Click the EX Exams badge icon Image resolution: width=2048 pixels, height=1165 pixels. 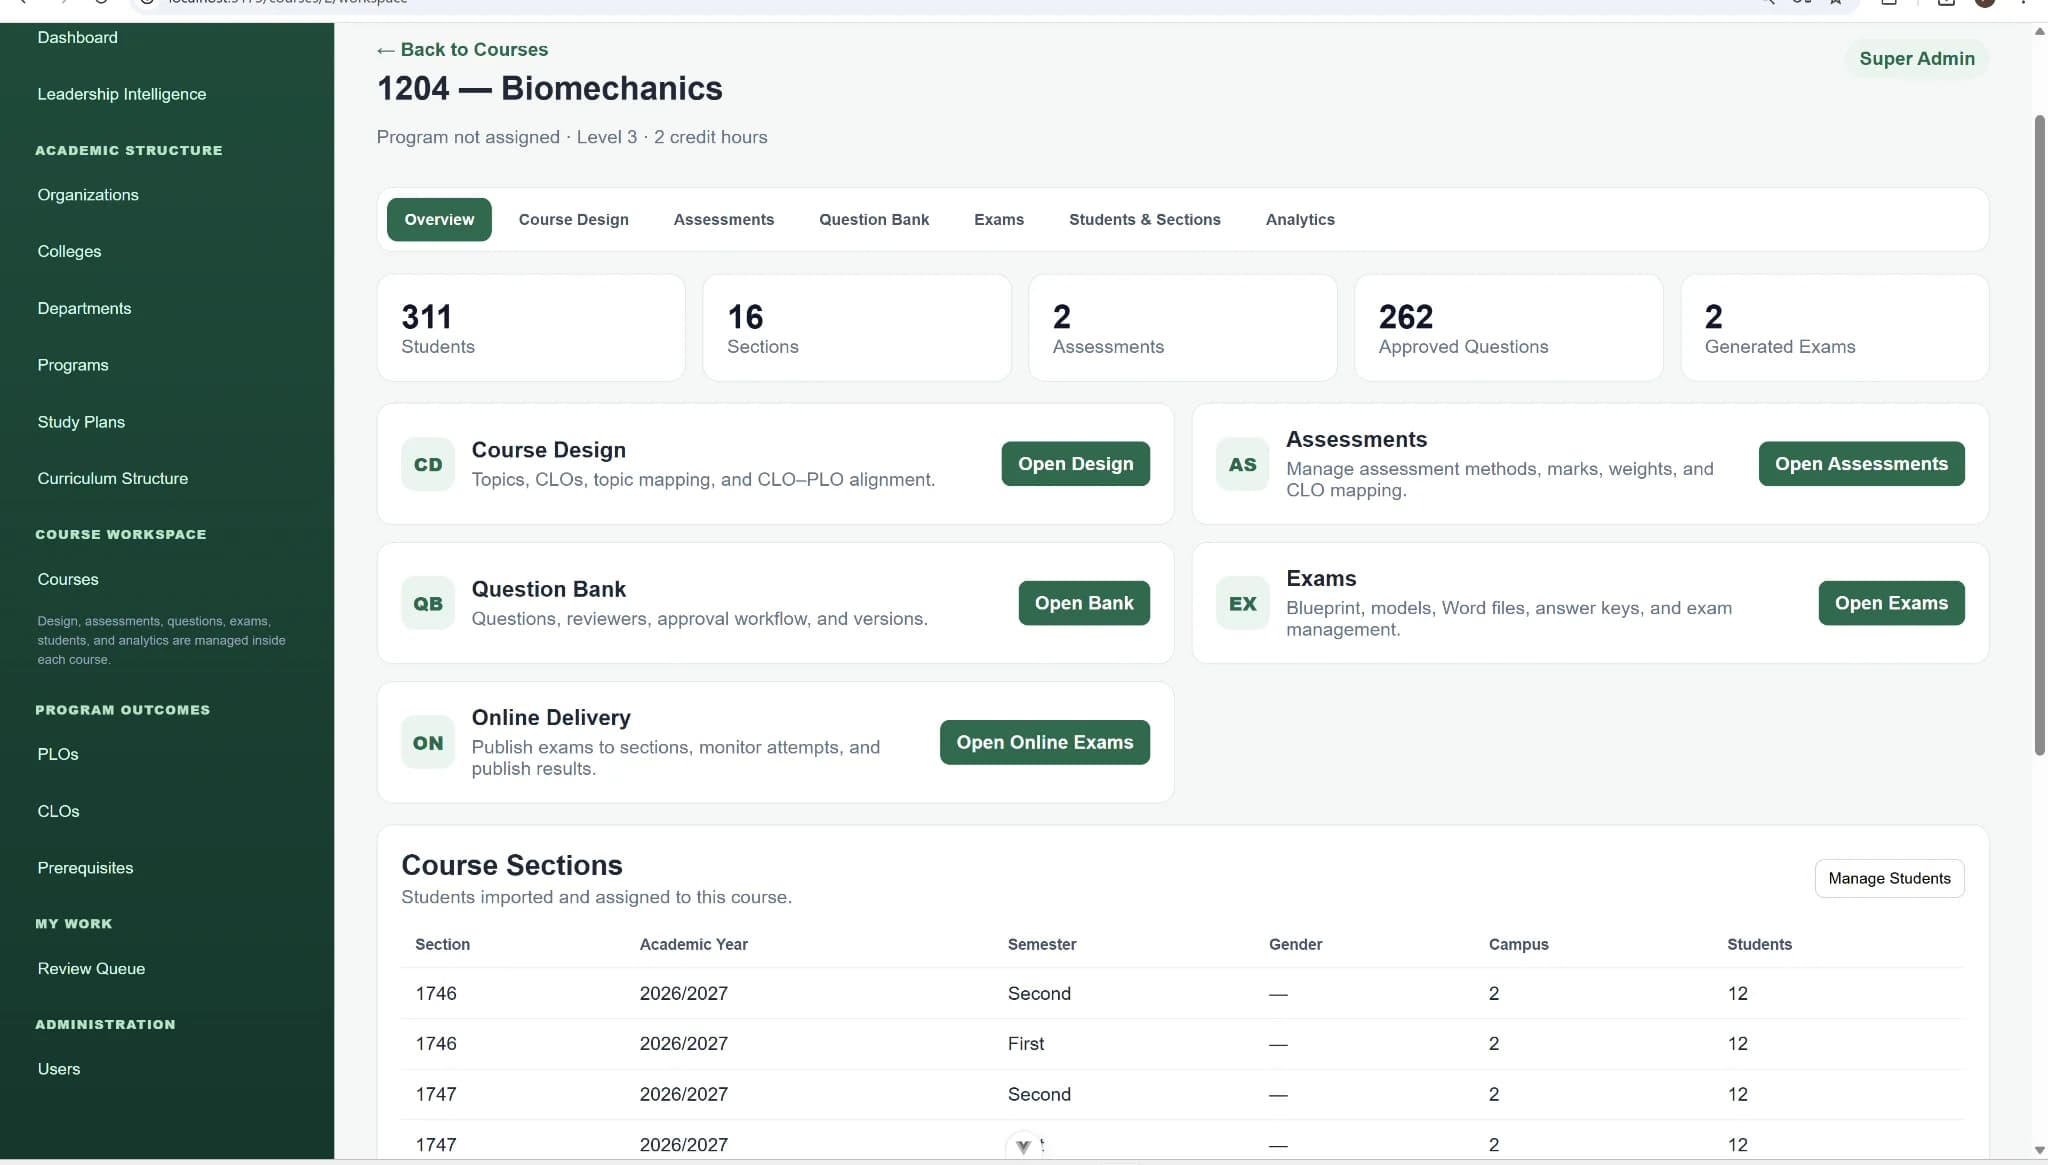point(1242,603)
